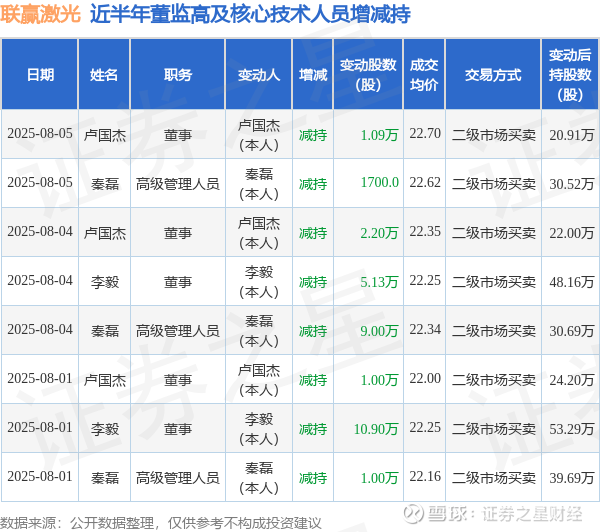Select the 姓名 column header
The image size is (600, 532).
pos(104,75)
